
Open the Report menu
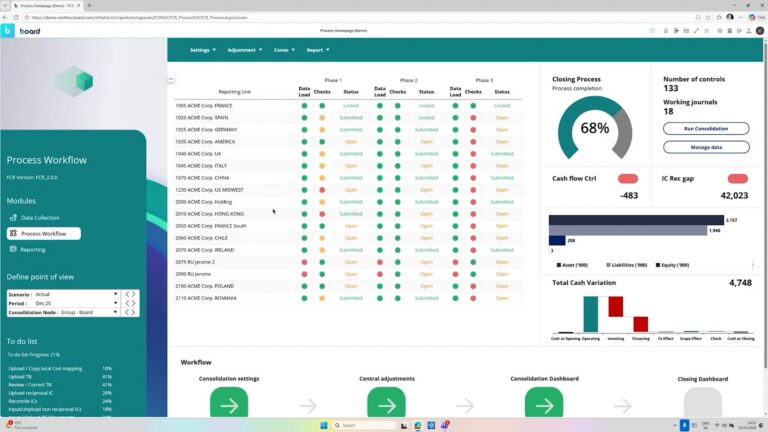tap(318, 50)
